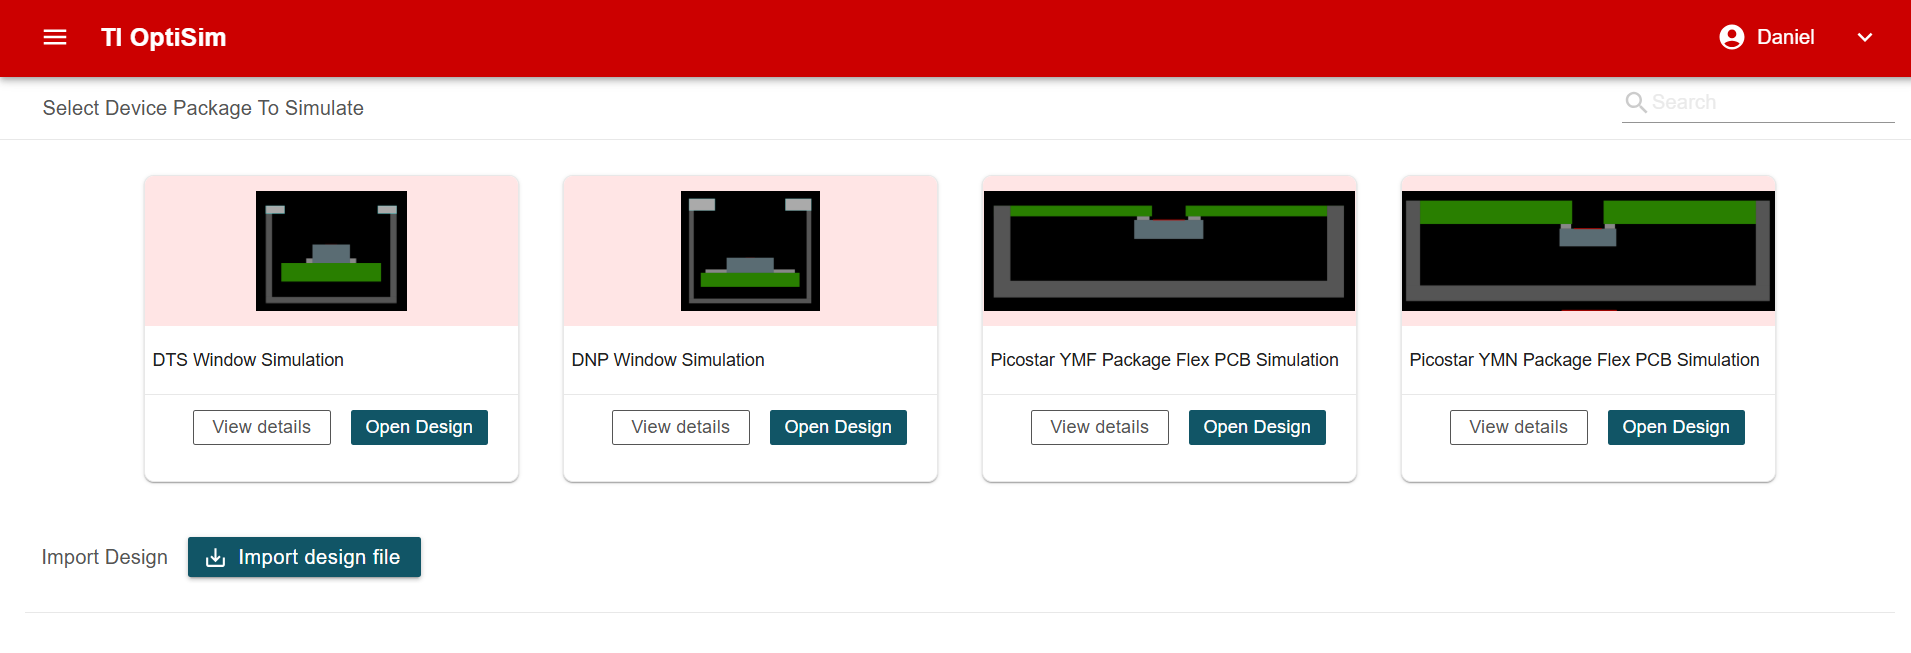
Task: Select the Picostar YMN package thumbnail
Action: 1588,251
